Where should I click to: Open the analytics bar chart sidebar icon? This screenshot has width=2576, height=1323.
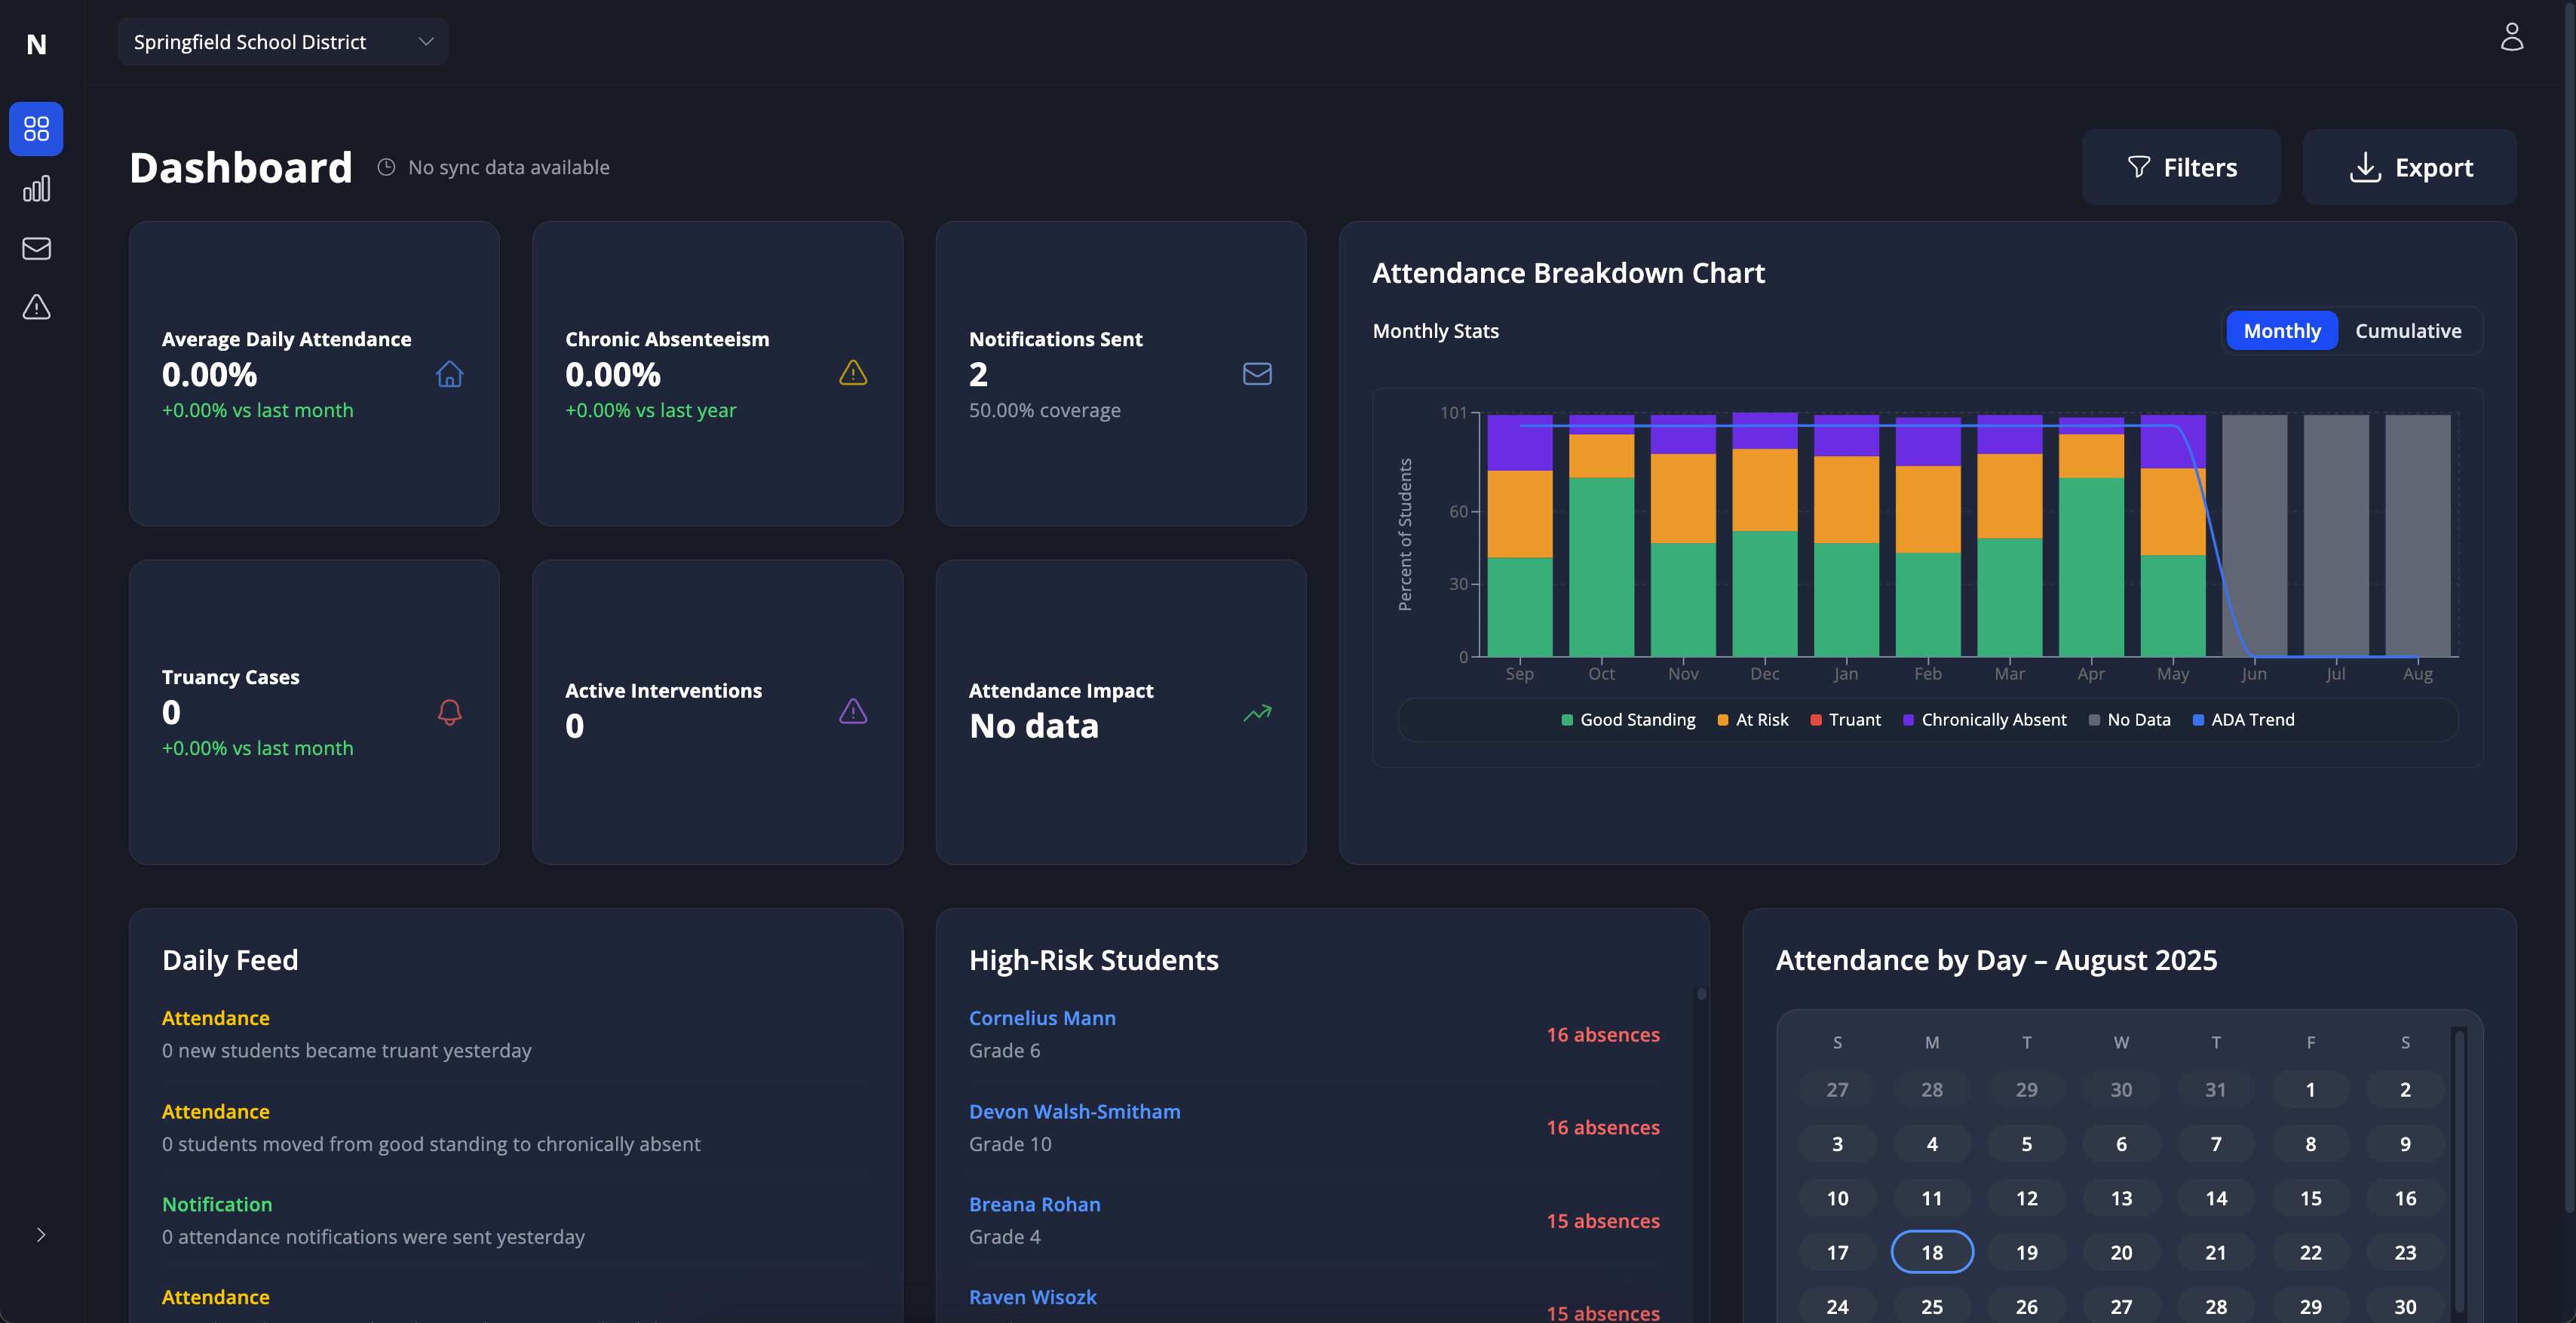tap(36, 189)
